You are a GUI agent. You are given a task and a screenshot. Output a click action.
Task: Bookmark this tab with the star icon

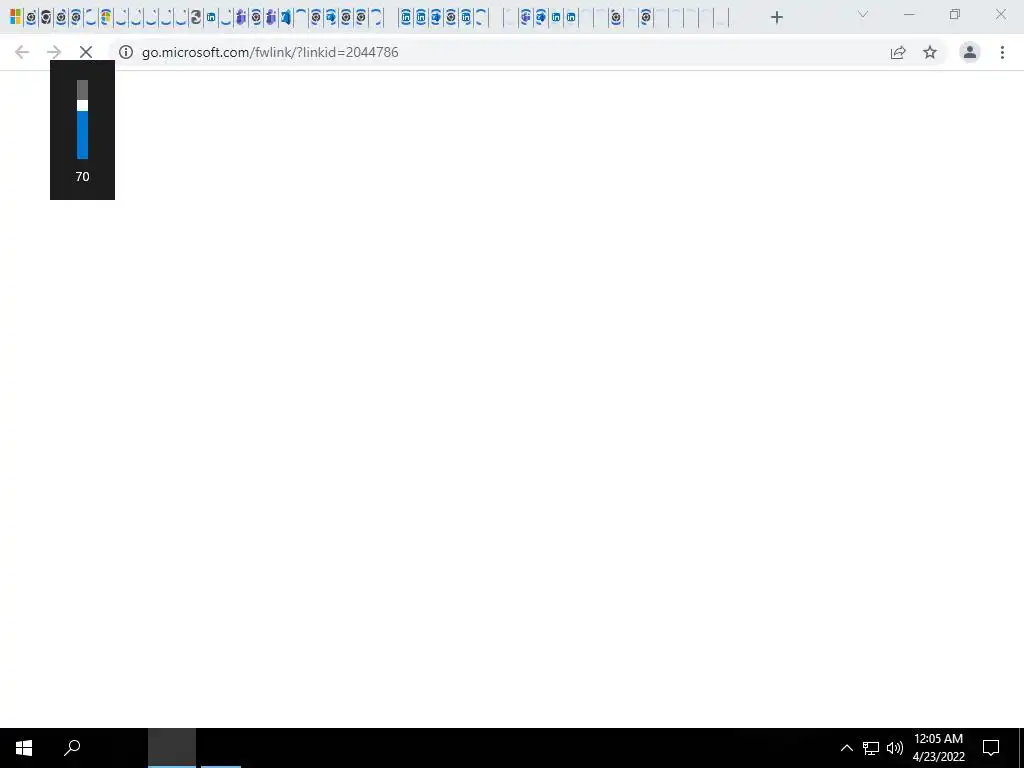(x=930, y=52)
